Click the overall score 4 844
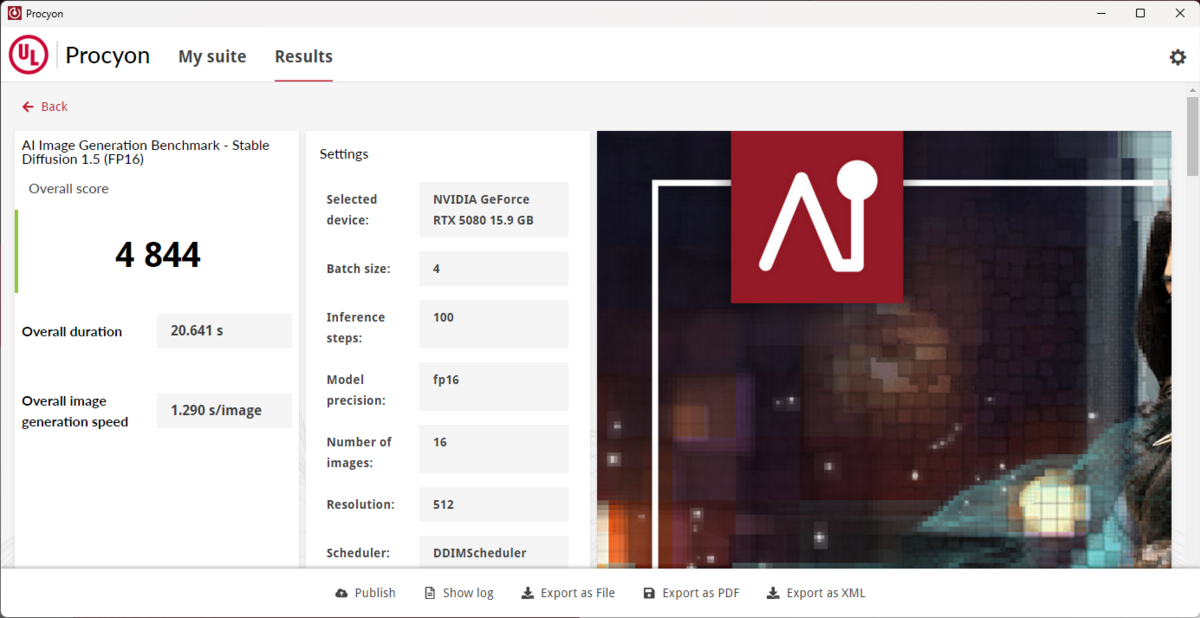The width and height of the screenshot is (1200, 618). coord(158,255)
